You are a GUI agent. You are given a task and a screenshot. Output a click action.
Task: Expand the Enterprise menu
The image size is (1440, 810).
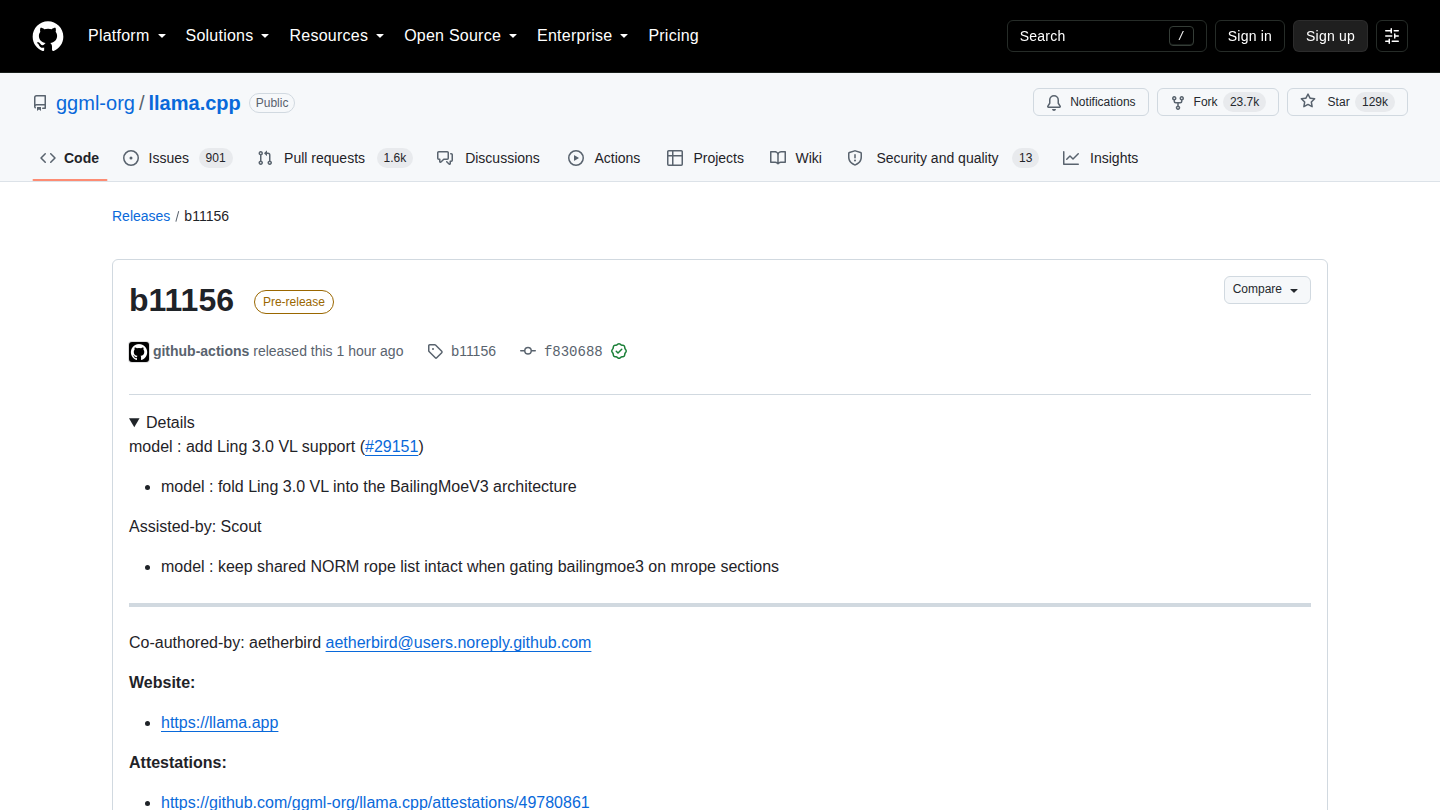(x=582, y=36)
